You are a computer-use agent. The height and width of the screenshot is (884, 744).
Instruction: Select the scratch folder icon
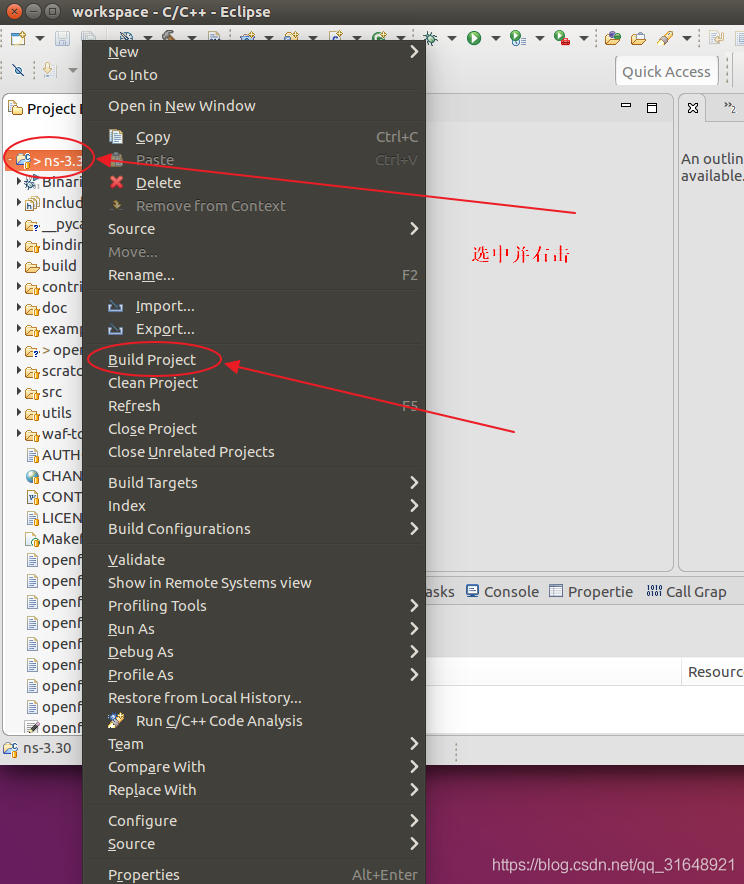pyautogui.click(x=32, y=372)
